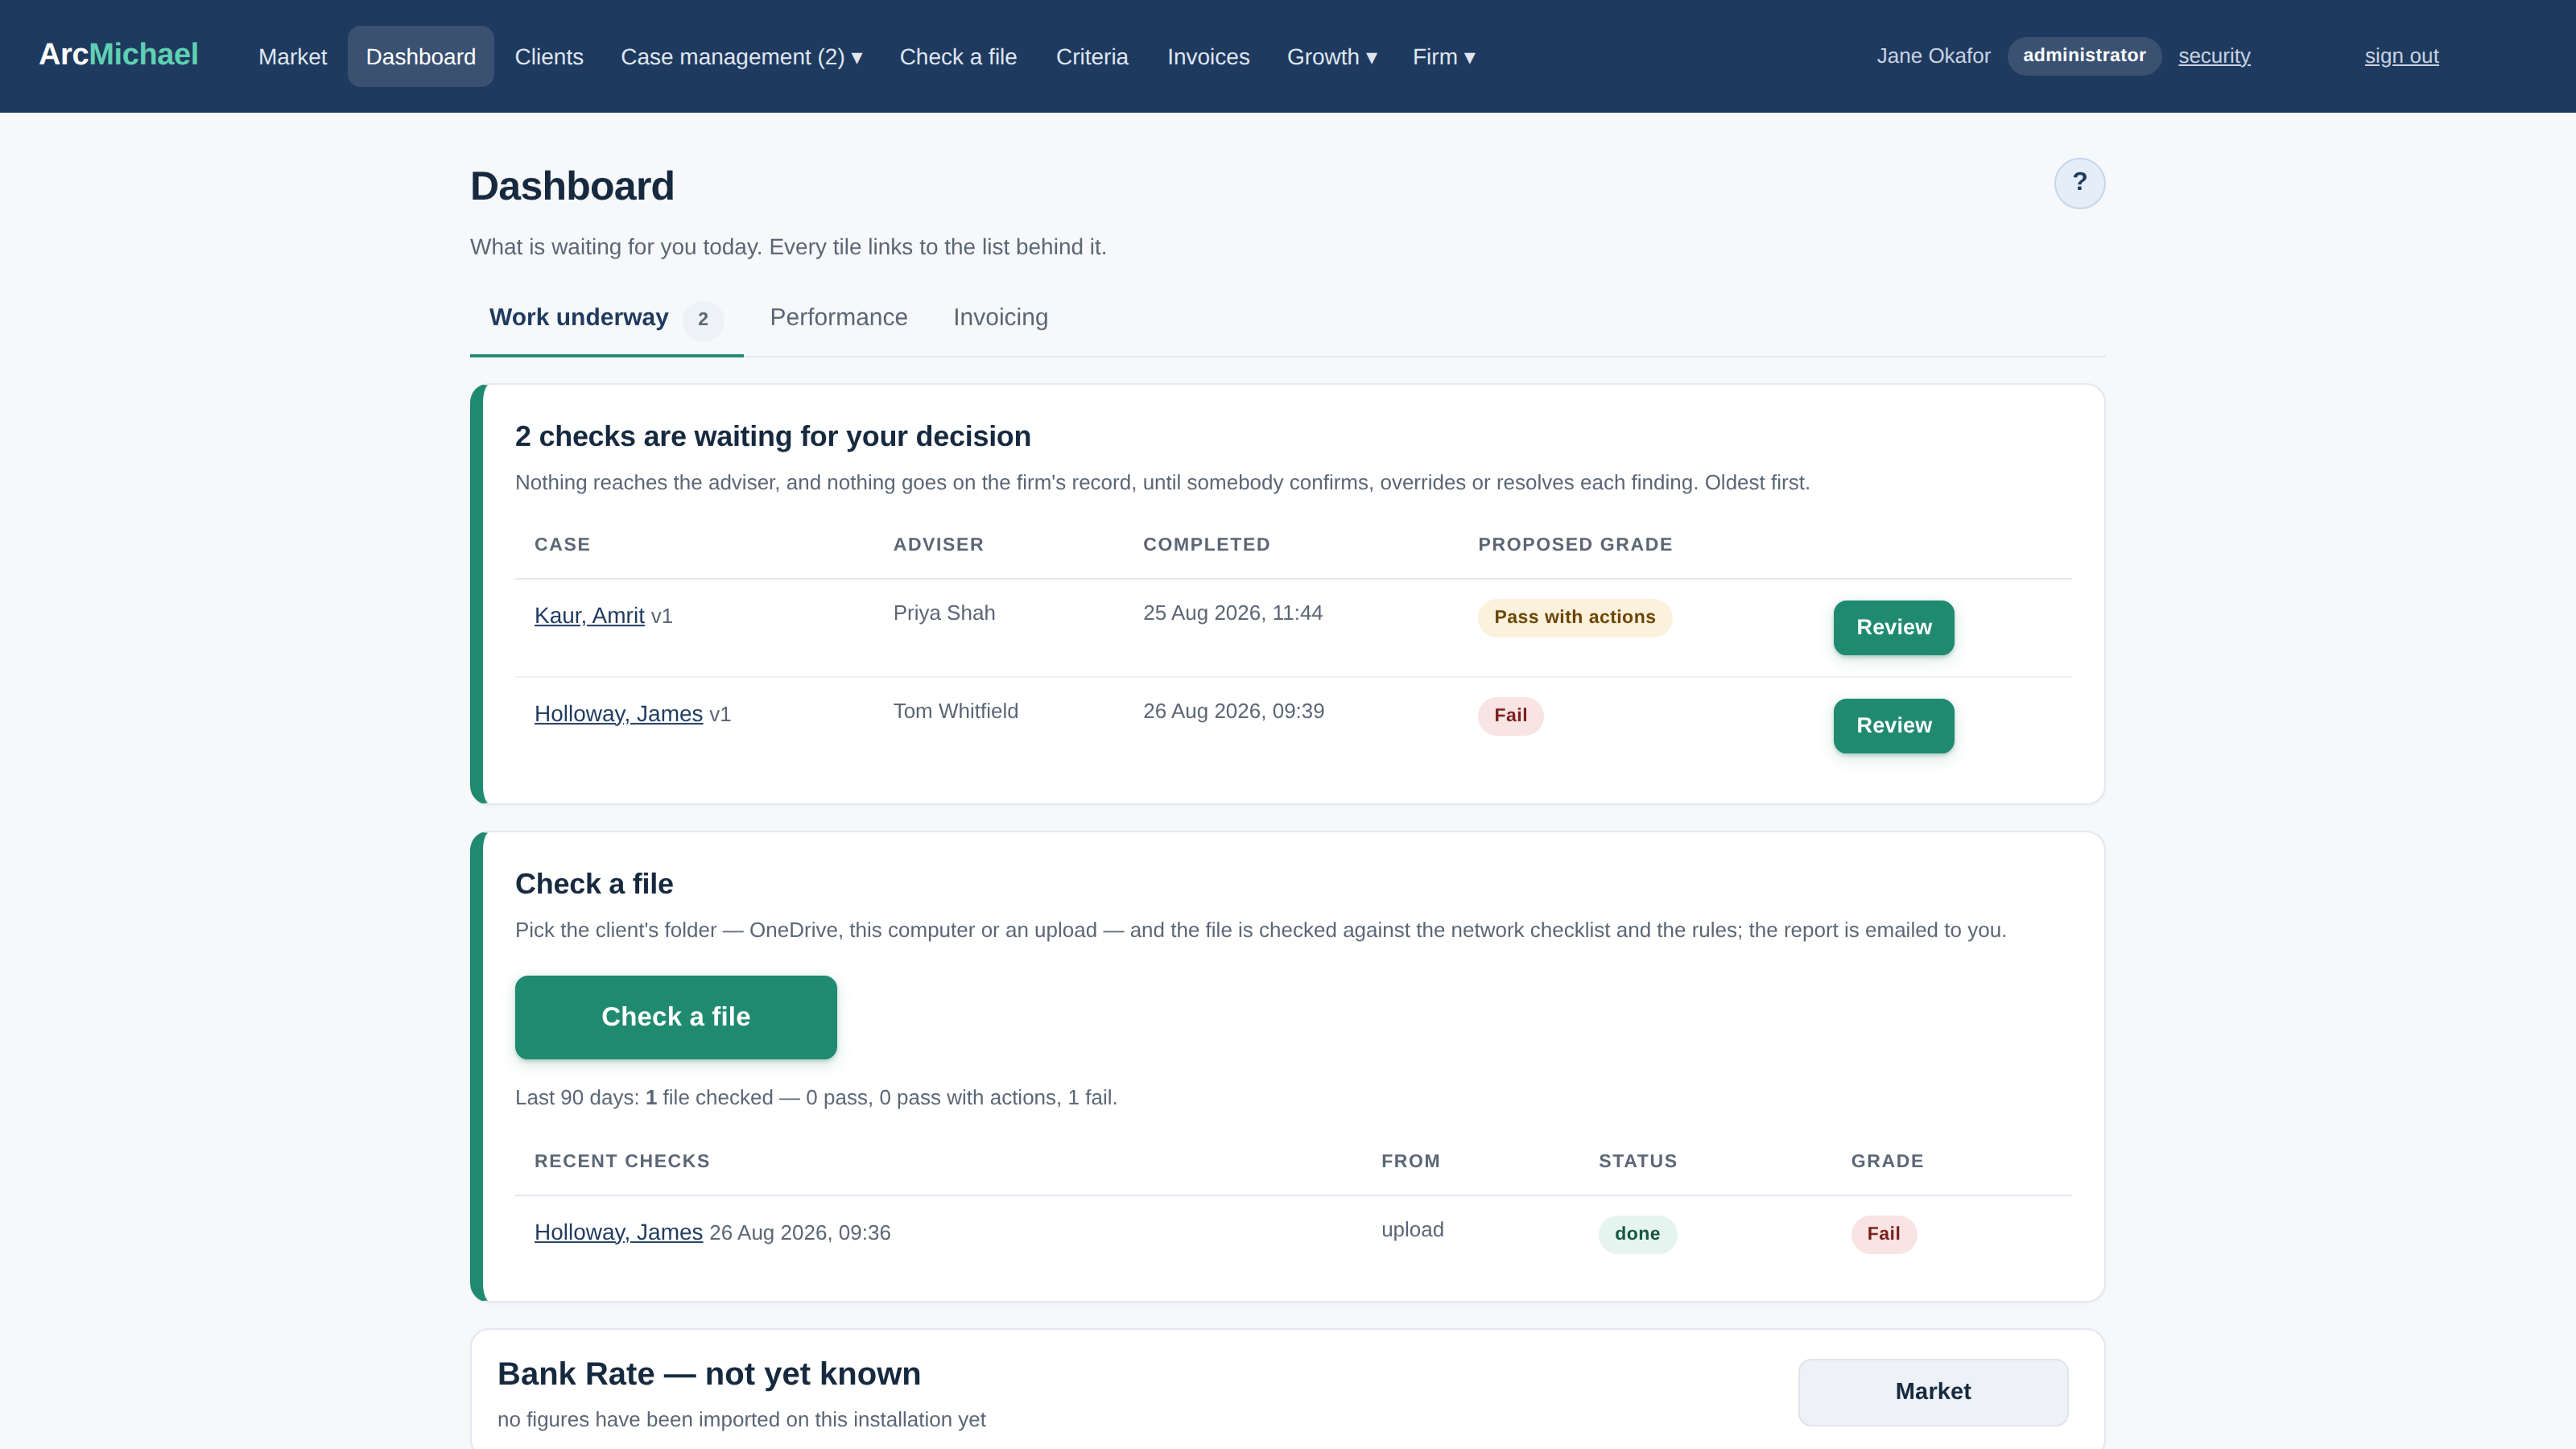Review the Holloway, James check
This screenshot has width=2576, height=1449.
(1893, 726)
